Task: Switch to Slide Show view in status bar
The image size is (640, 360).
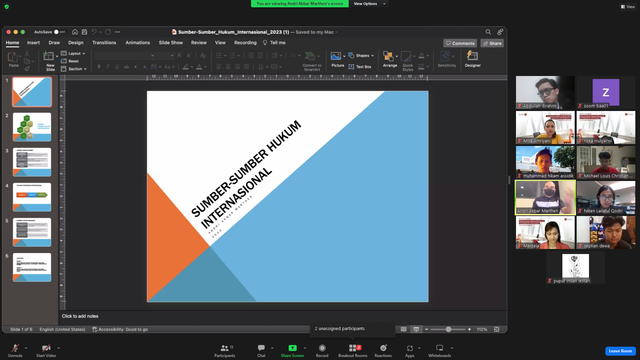Action: click(416, 329)
